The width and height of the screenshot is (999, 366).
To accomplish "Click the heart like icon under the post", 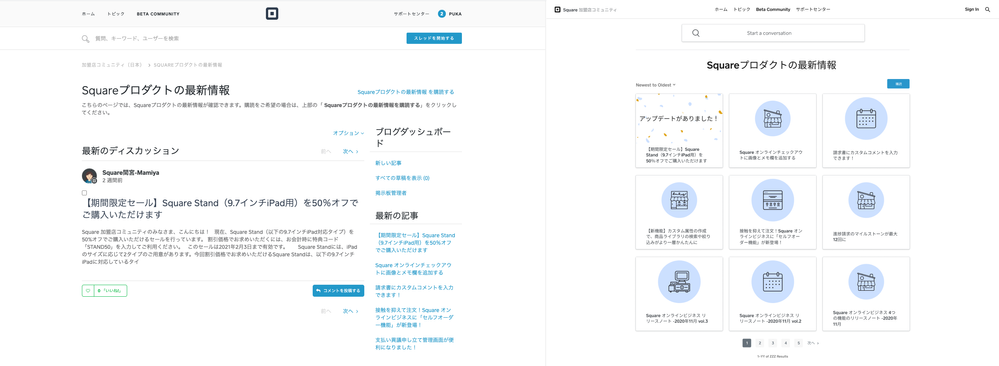I will point(88,291).
